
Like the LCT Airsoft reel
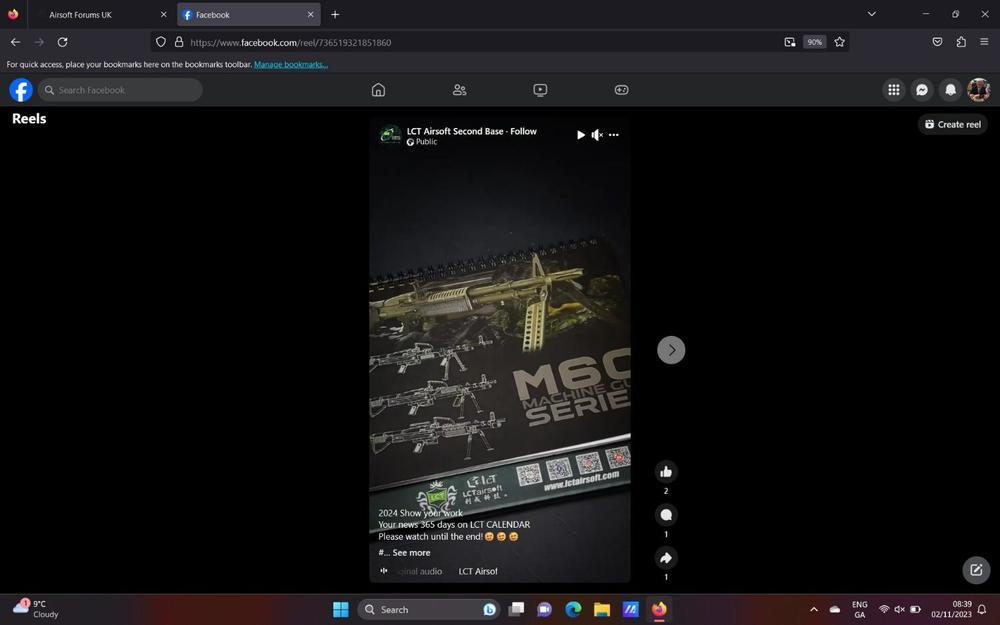click(x=666, y=471)
